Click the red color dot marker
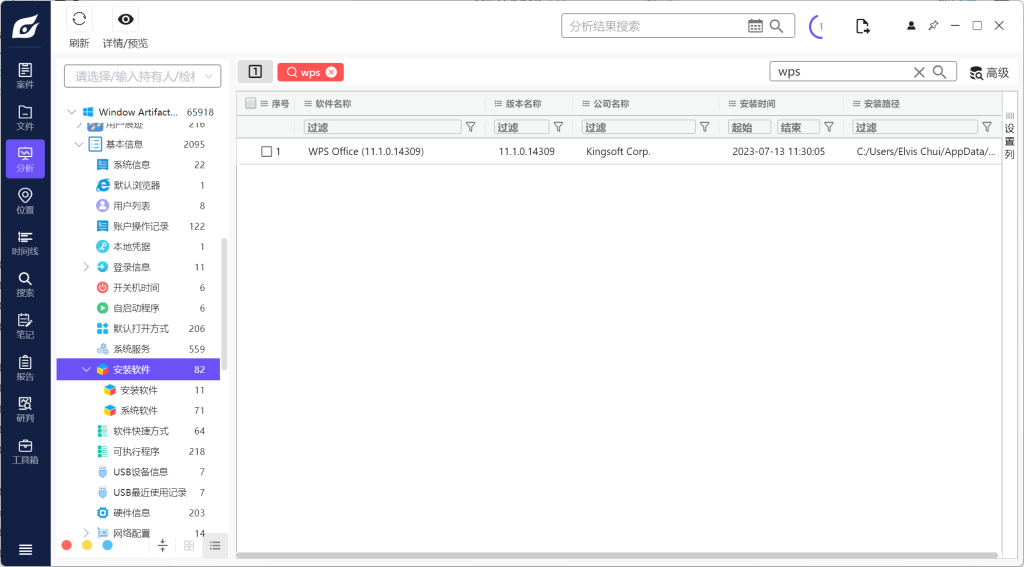Screen dimensions: 1024x567 (x=66, y=545)
